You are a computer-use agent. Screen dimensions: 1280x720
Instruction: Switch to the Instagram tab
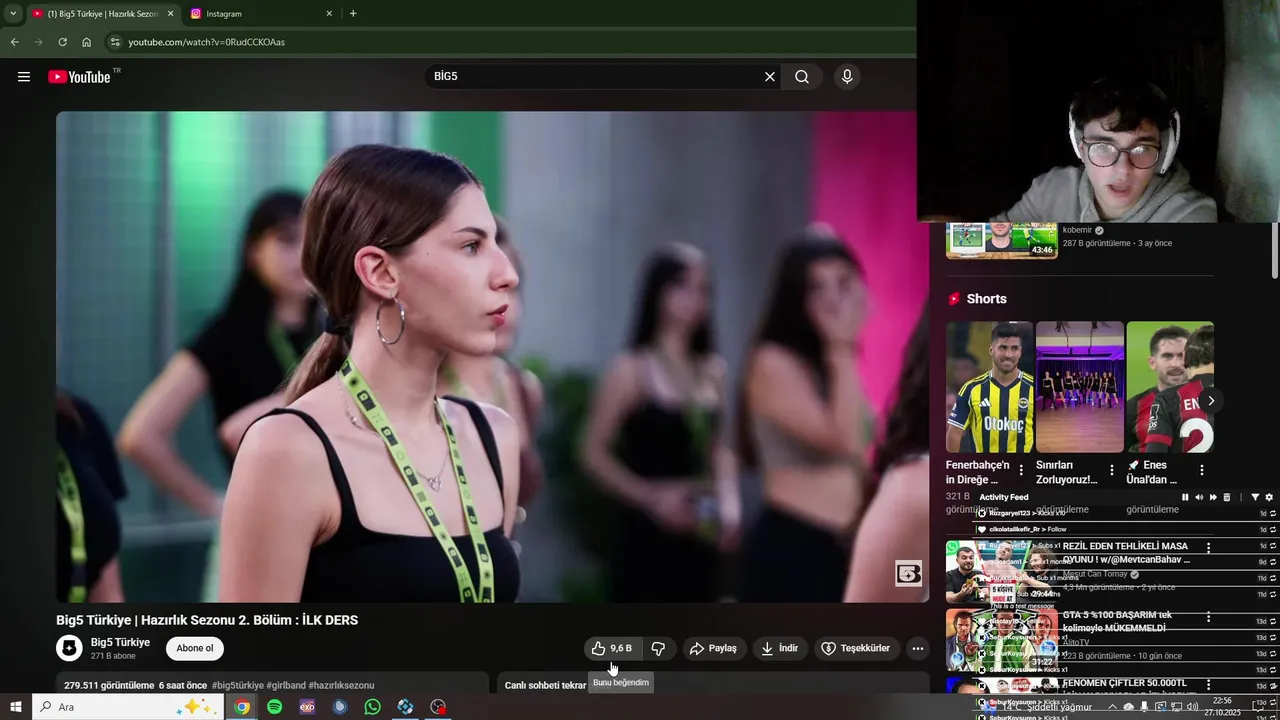(262, 14)
